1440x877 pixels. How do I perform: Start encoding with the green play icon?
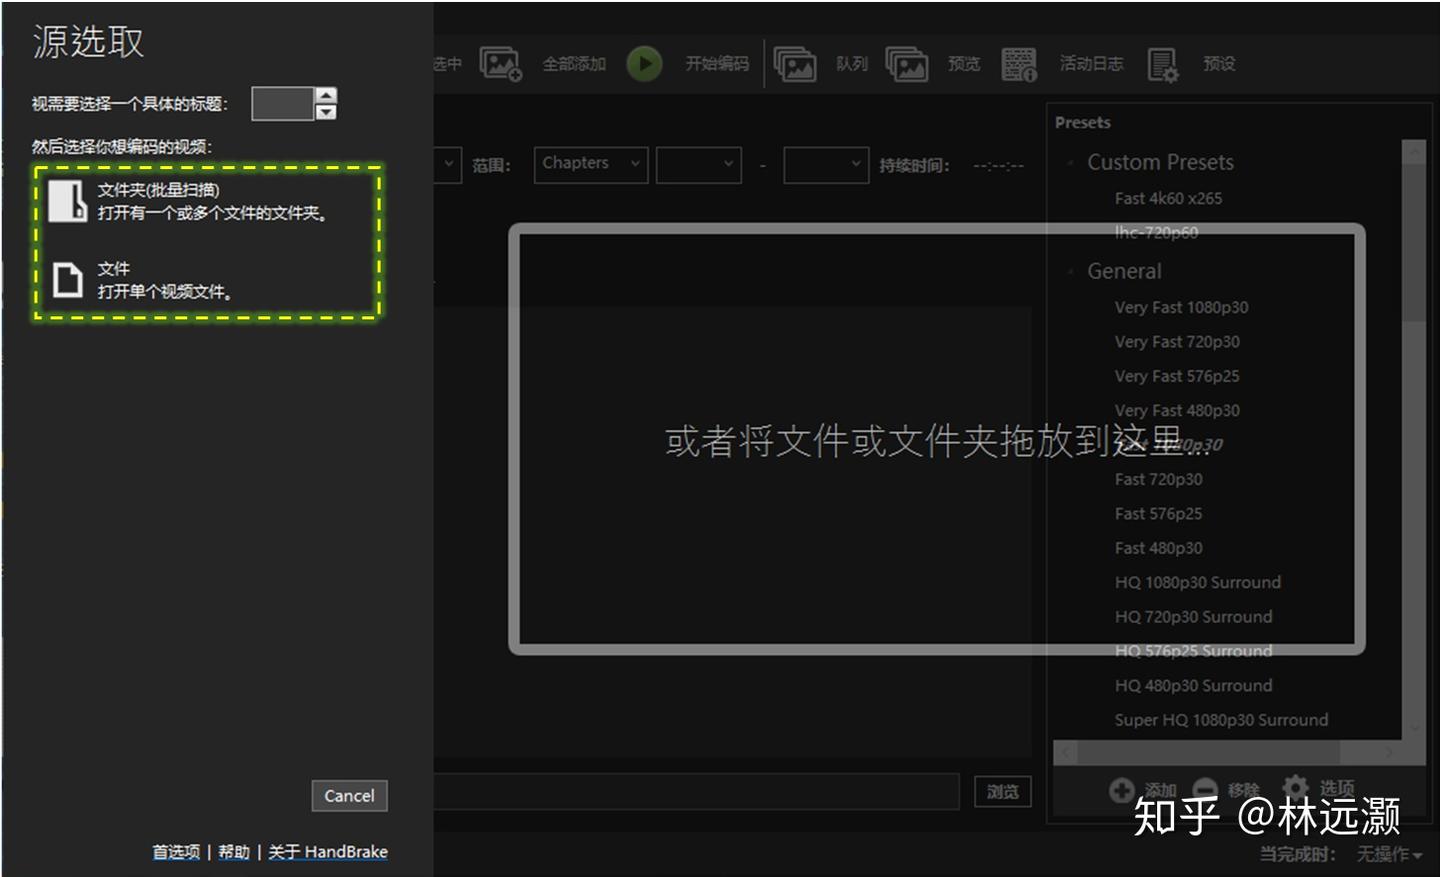pyautogui.click(x=645, y=64)
